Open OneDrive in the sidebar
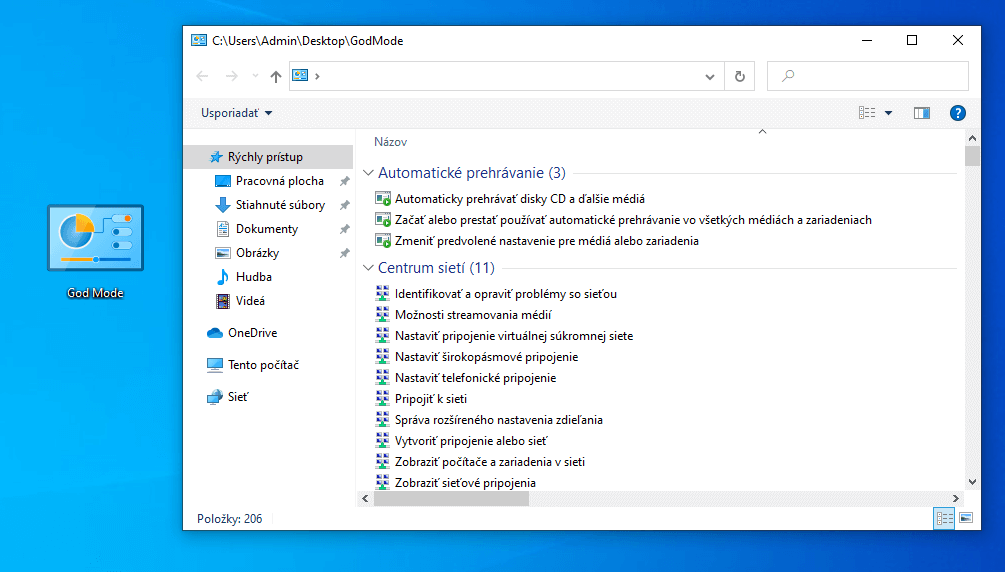Viewport: 1005px width, 572px height. click(252, 333)
